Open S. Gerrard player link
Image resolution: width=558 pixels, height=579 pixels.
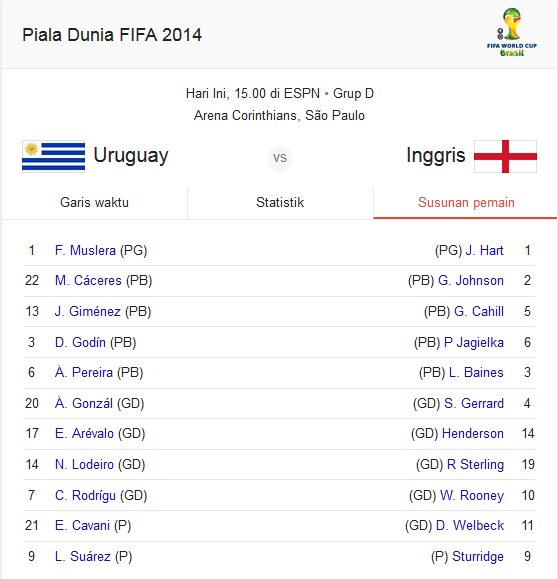coord(474,403)
